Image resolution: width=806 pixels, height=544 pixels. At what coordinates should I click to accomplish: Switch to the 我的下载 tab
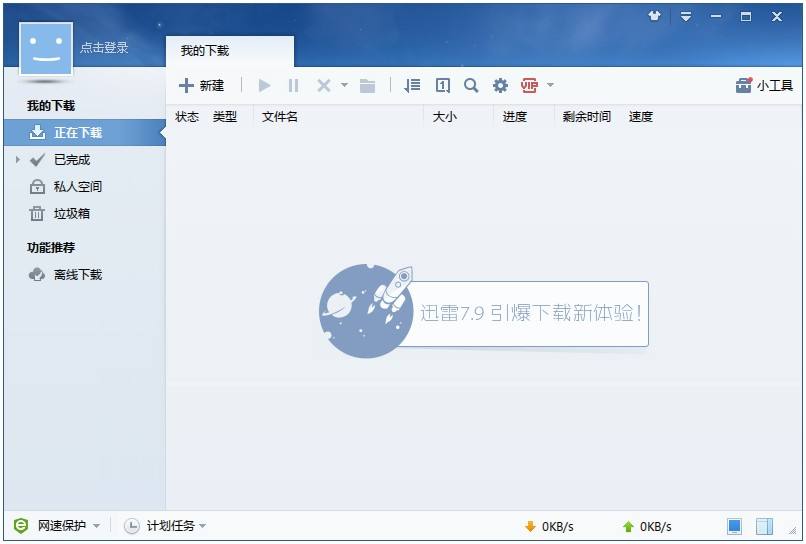pos(230,51)
